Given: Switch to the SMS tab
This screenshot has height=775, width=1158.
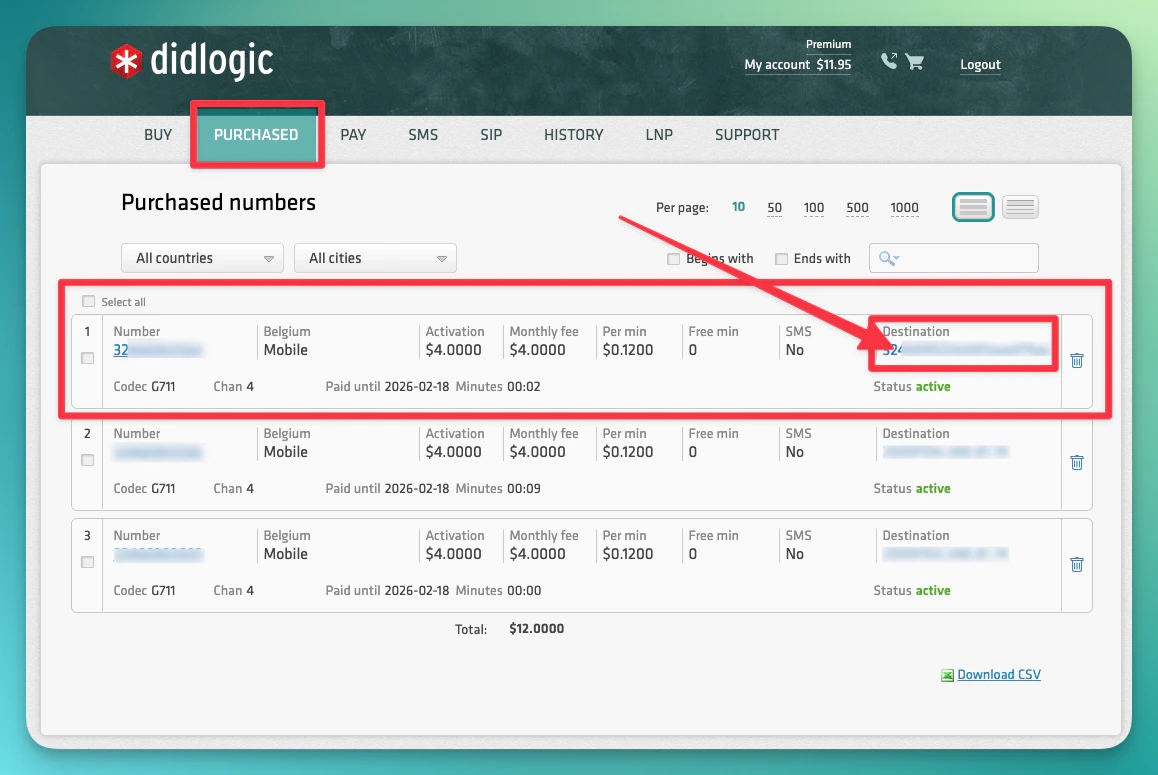Looking at the screenshot, I should click(423, 135).
